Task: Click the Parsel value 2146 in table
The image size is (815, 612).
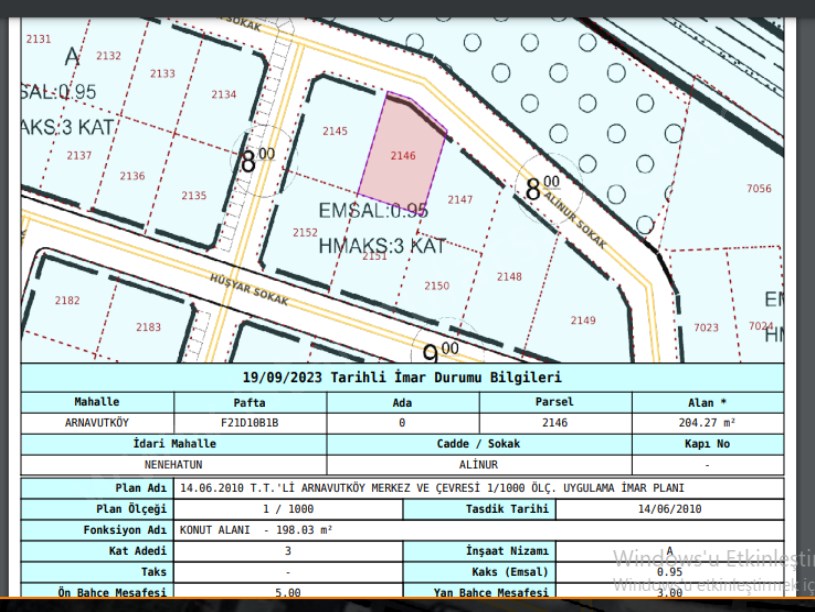Action: point(554,422)
